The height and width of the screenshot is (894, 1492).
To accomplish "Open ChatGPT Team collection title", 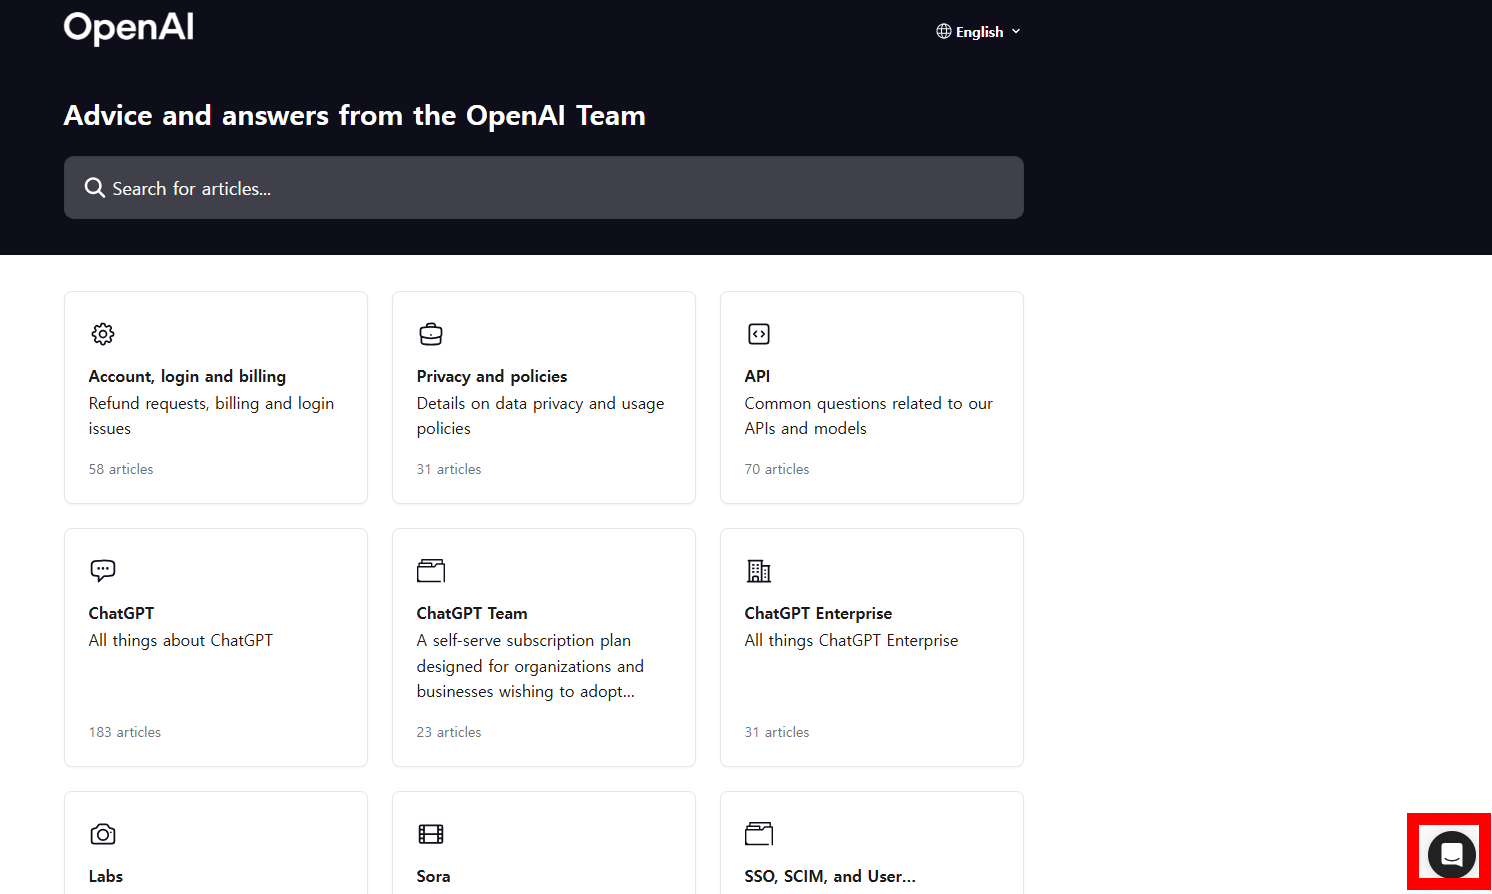I will 472,613.
